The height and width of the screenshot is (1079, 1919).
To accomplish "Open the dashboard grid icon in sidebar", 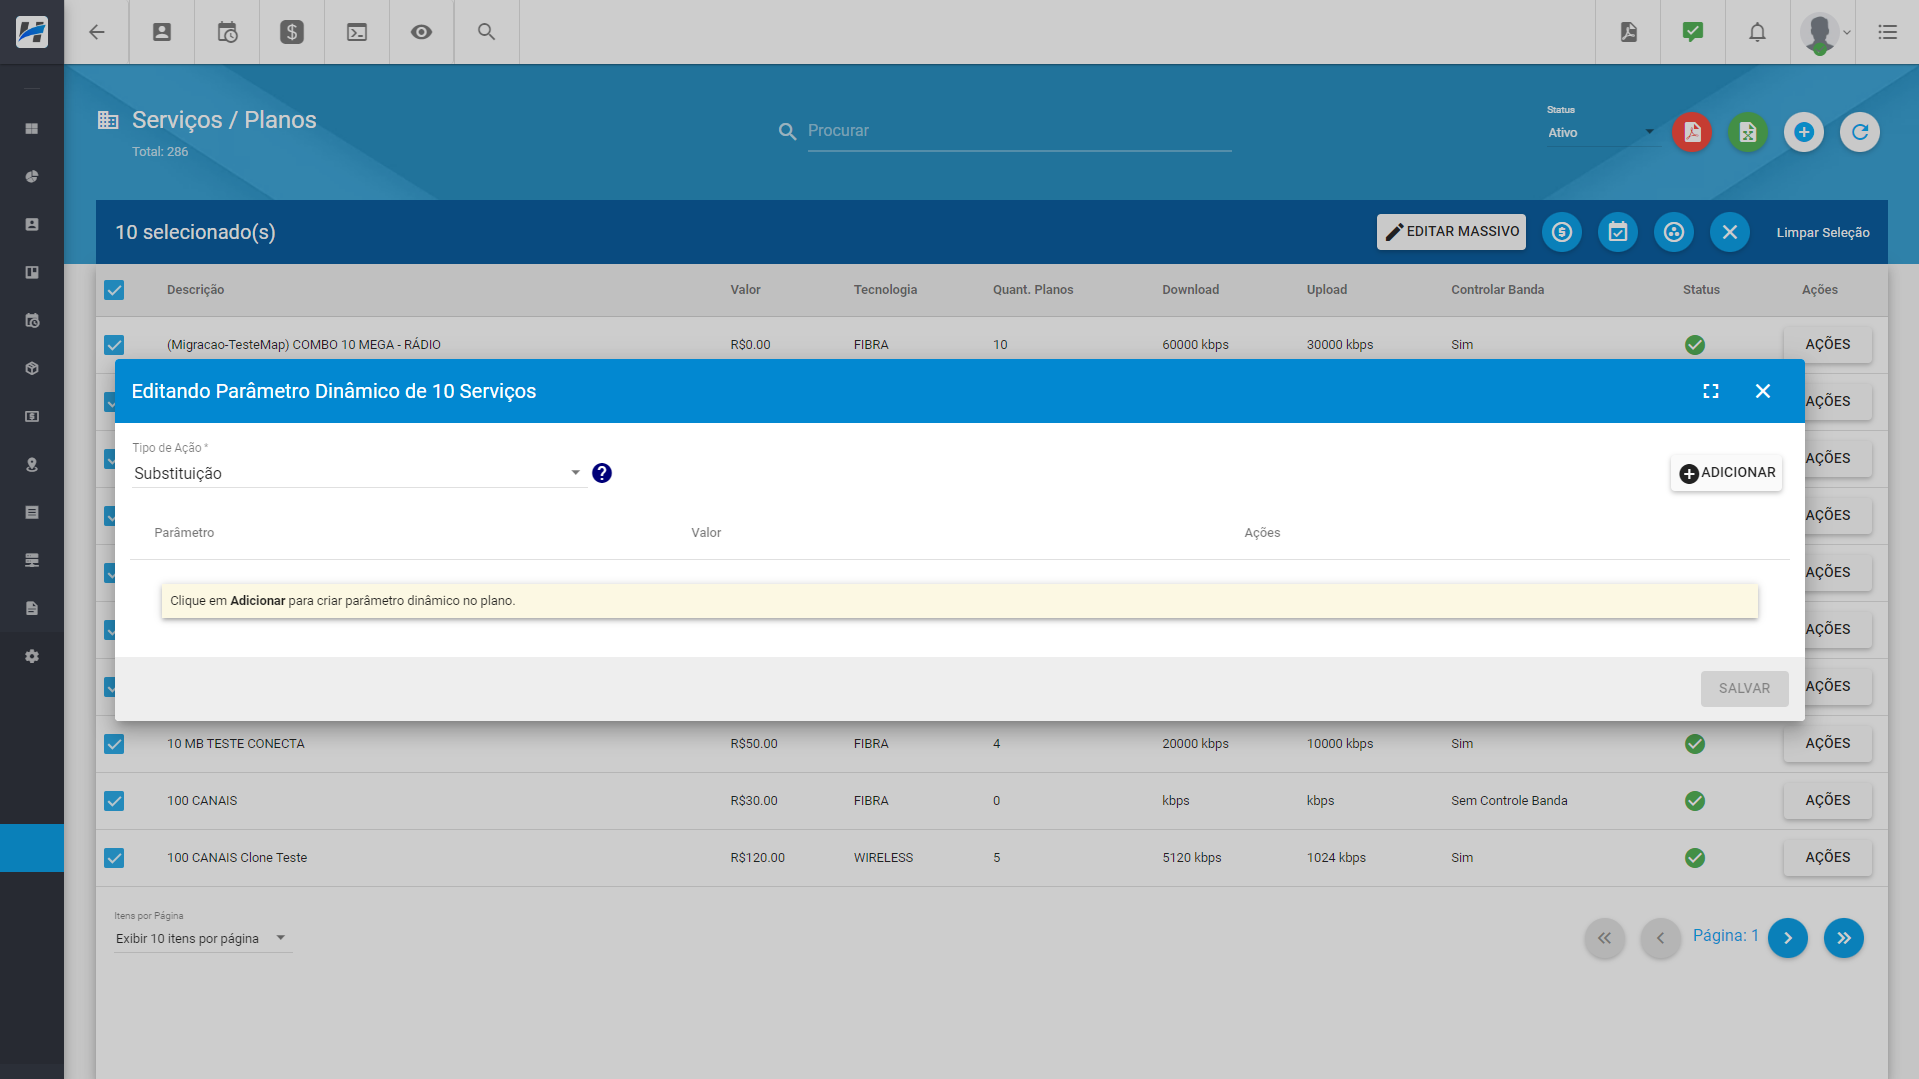I will tap(32, 129).
